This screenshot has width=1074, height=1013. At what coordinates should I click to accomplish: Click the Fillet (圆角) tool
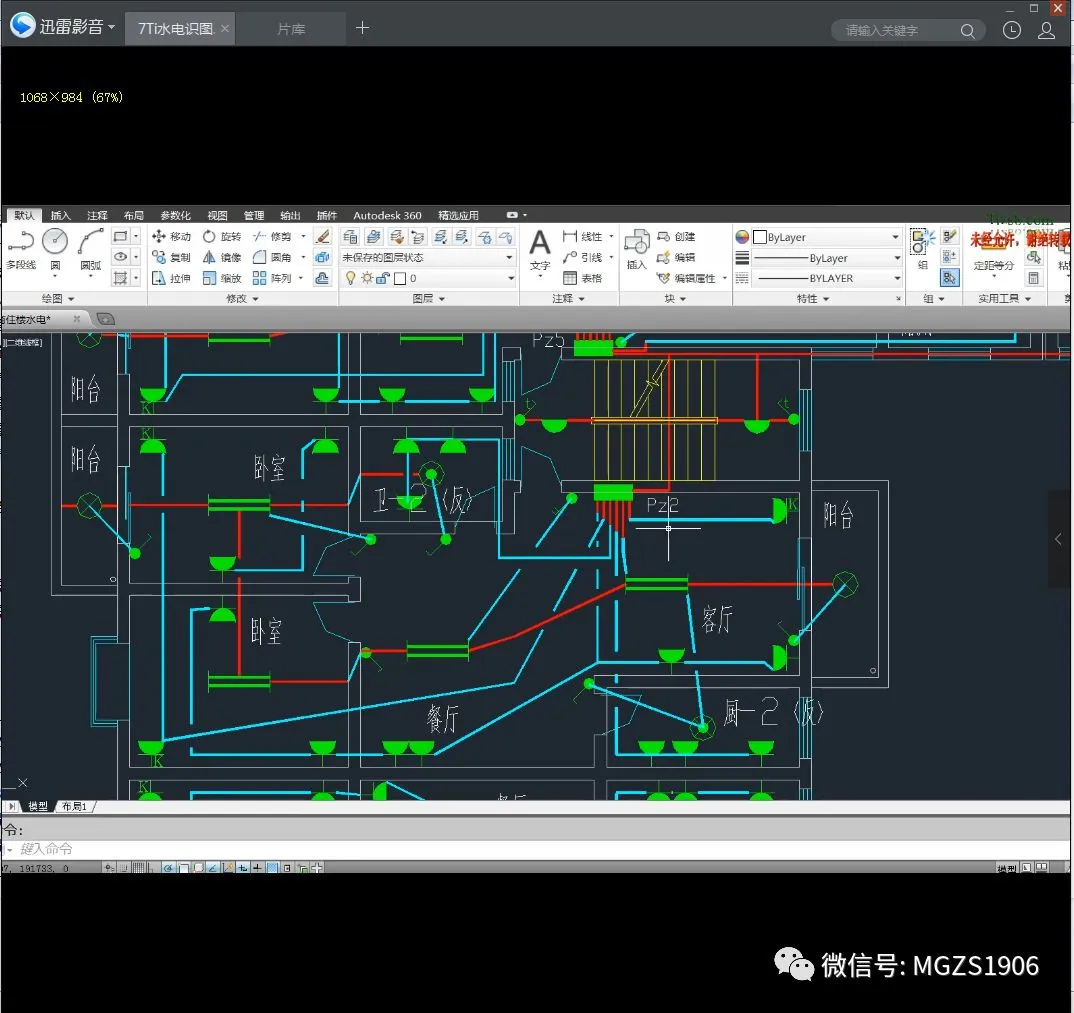(272, 258)
